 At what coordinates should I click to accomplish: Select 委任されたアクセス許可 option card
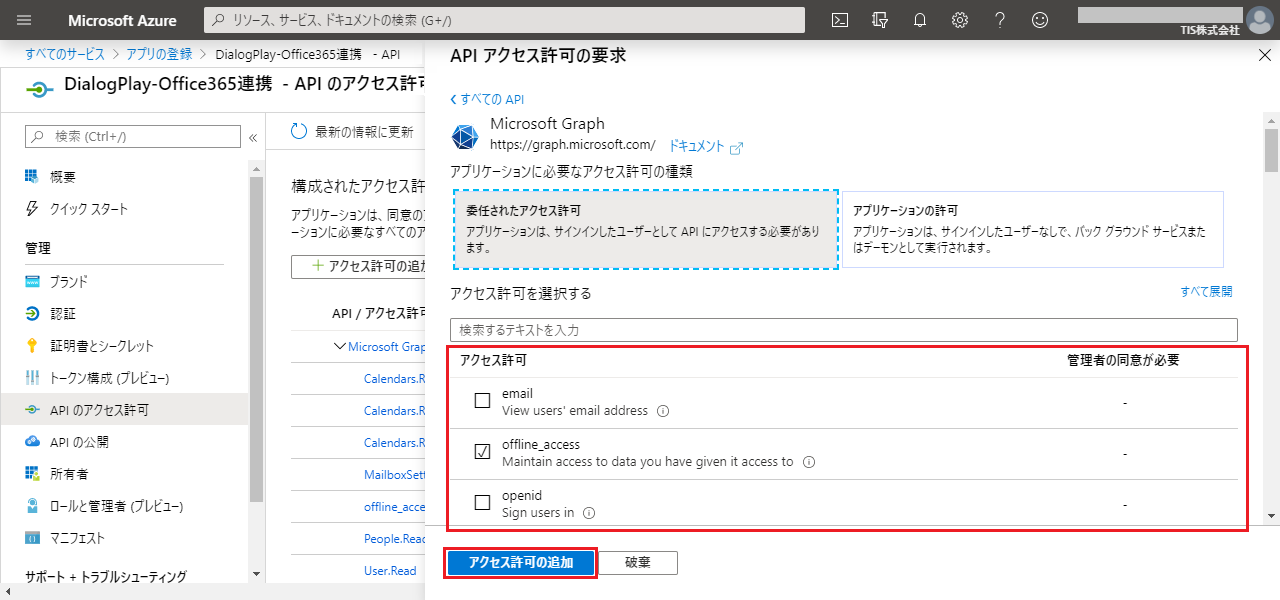[645, 229]
